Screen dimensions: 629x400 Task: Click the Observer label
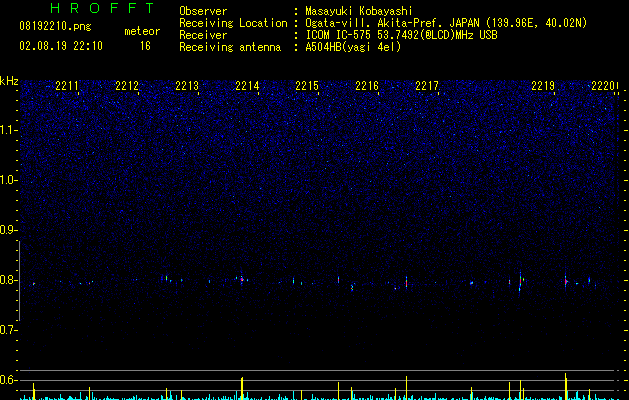(x=203, y=11)
